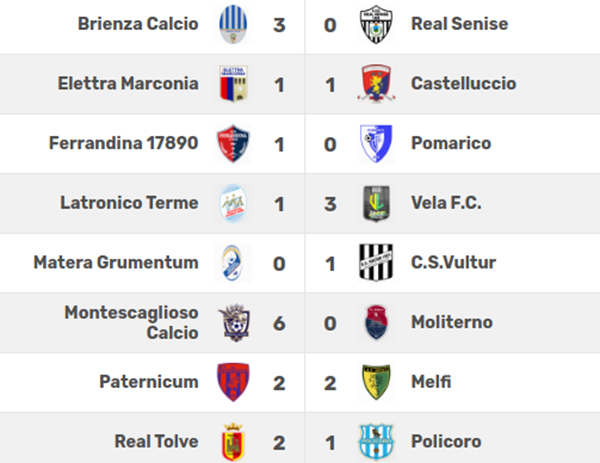This screenshot has width=600, height=463.
Task: Click the Real Tolve crest
Action: coord(233,441)
